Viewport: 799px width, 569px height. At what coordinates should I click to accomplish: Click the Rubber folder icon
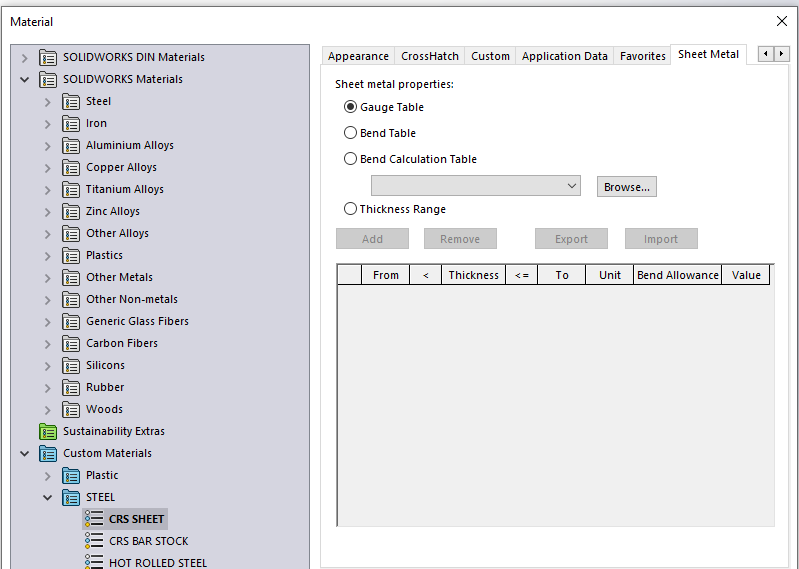(x=71, y=387)
